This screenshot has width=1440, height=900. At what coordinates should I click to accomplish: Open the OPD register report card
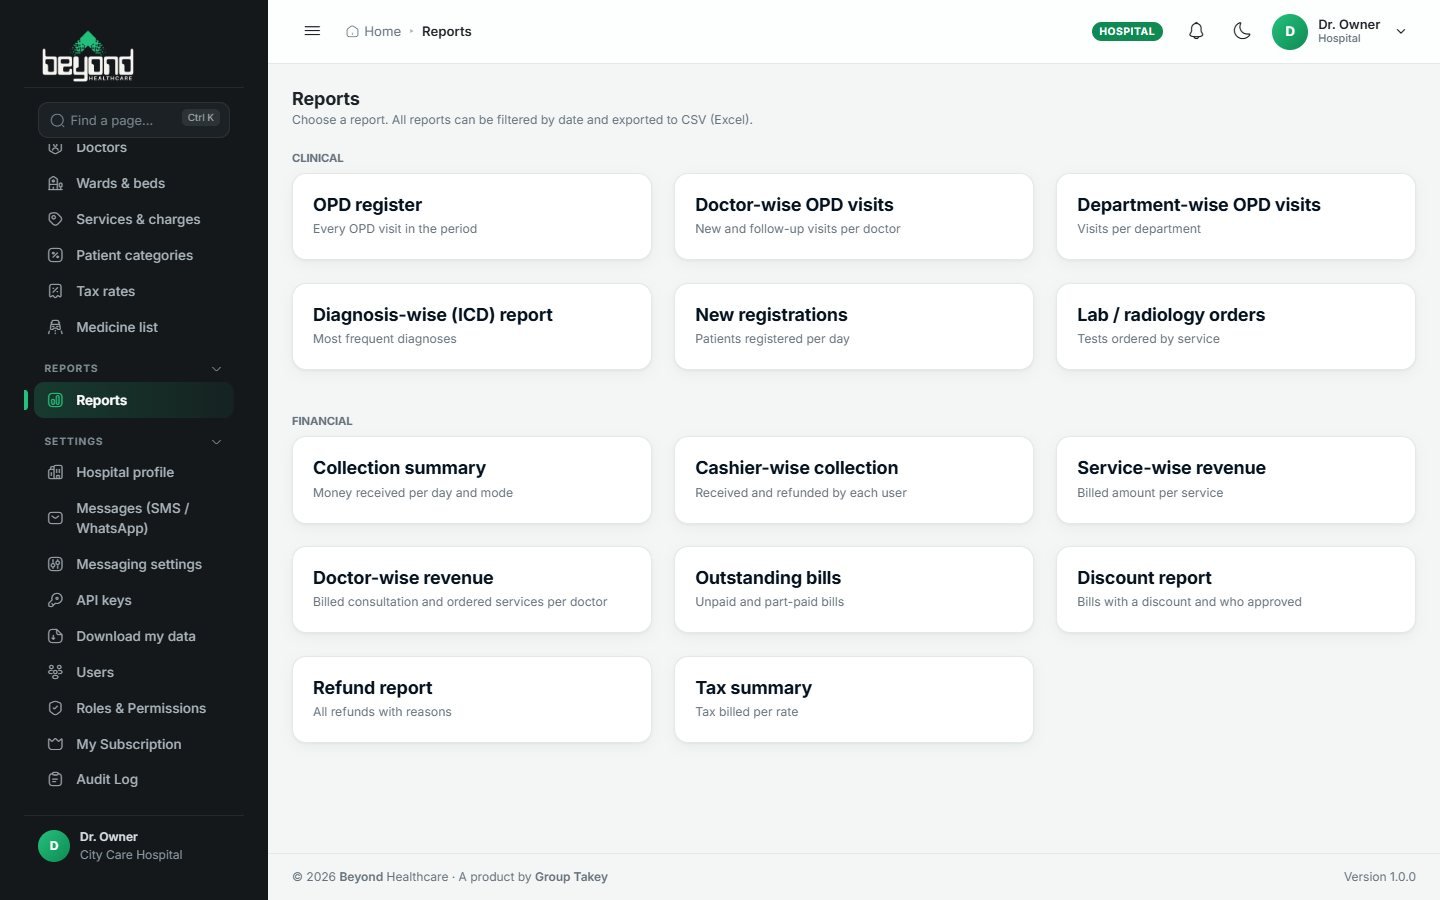[x=472, y=216]
